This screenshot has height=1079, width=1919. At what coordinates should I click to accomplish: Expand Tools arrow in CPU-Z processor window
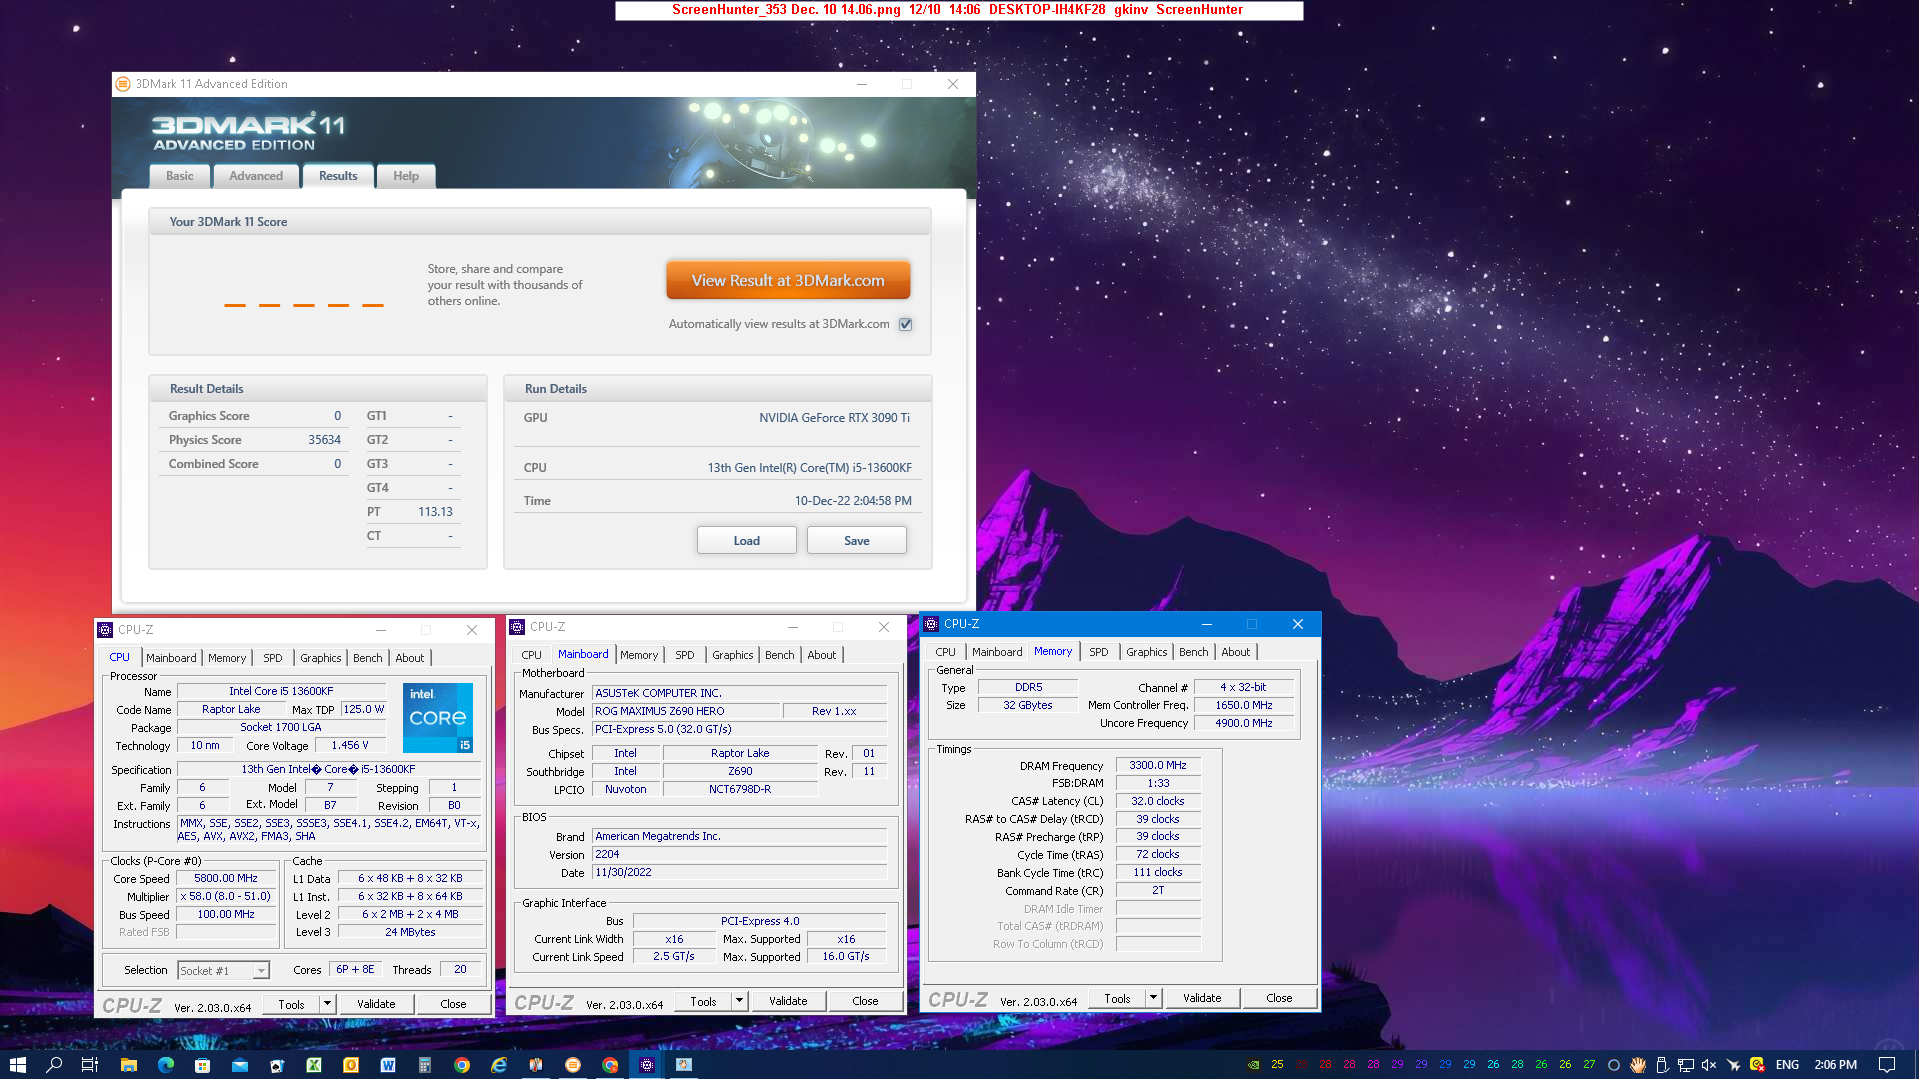(x=327, y=1004)
